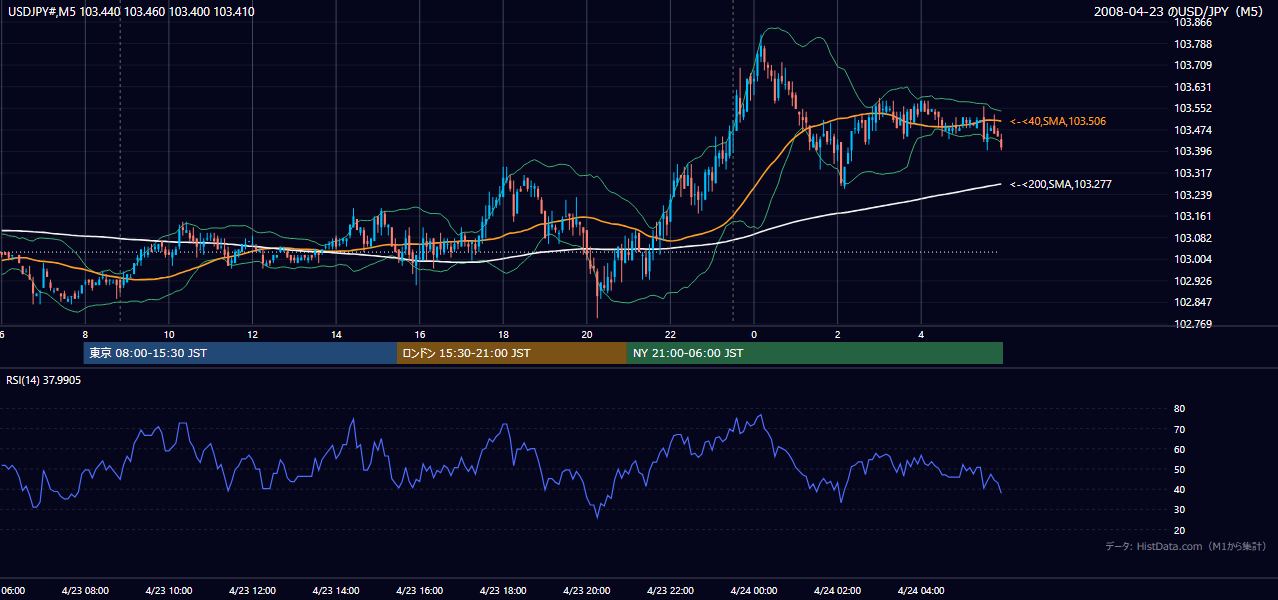Select the 2008-04-23 のUSD/JPY（M5） header

(1180, 12)
